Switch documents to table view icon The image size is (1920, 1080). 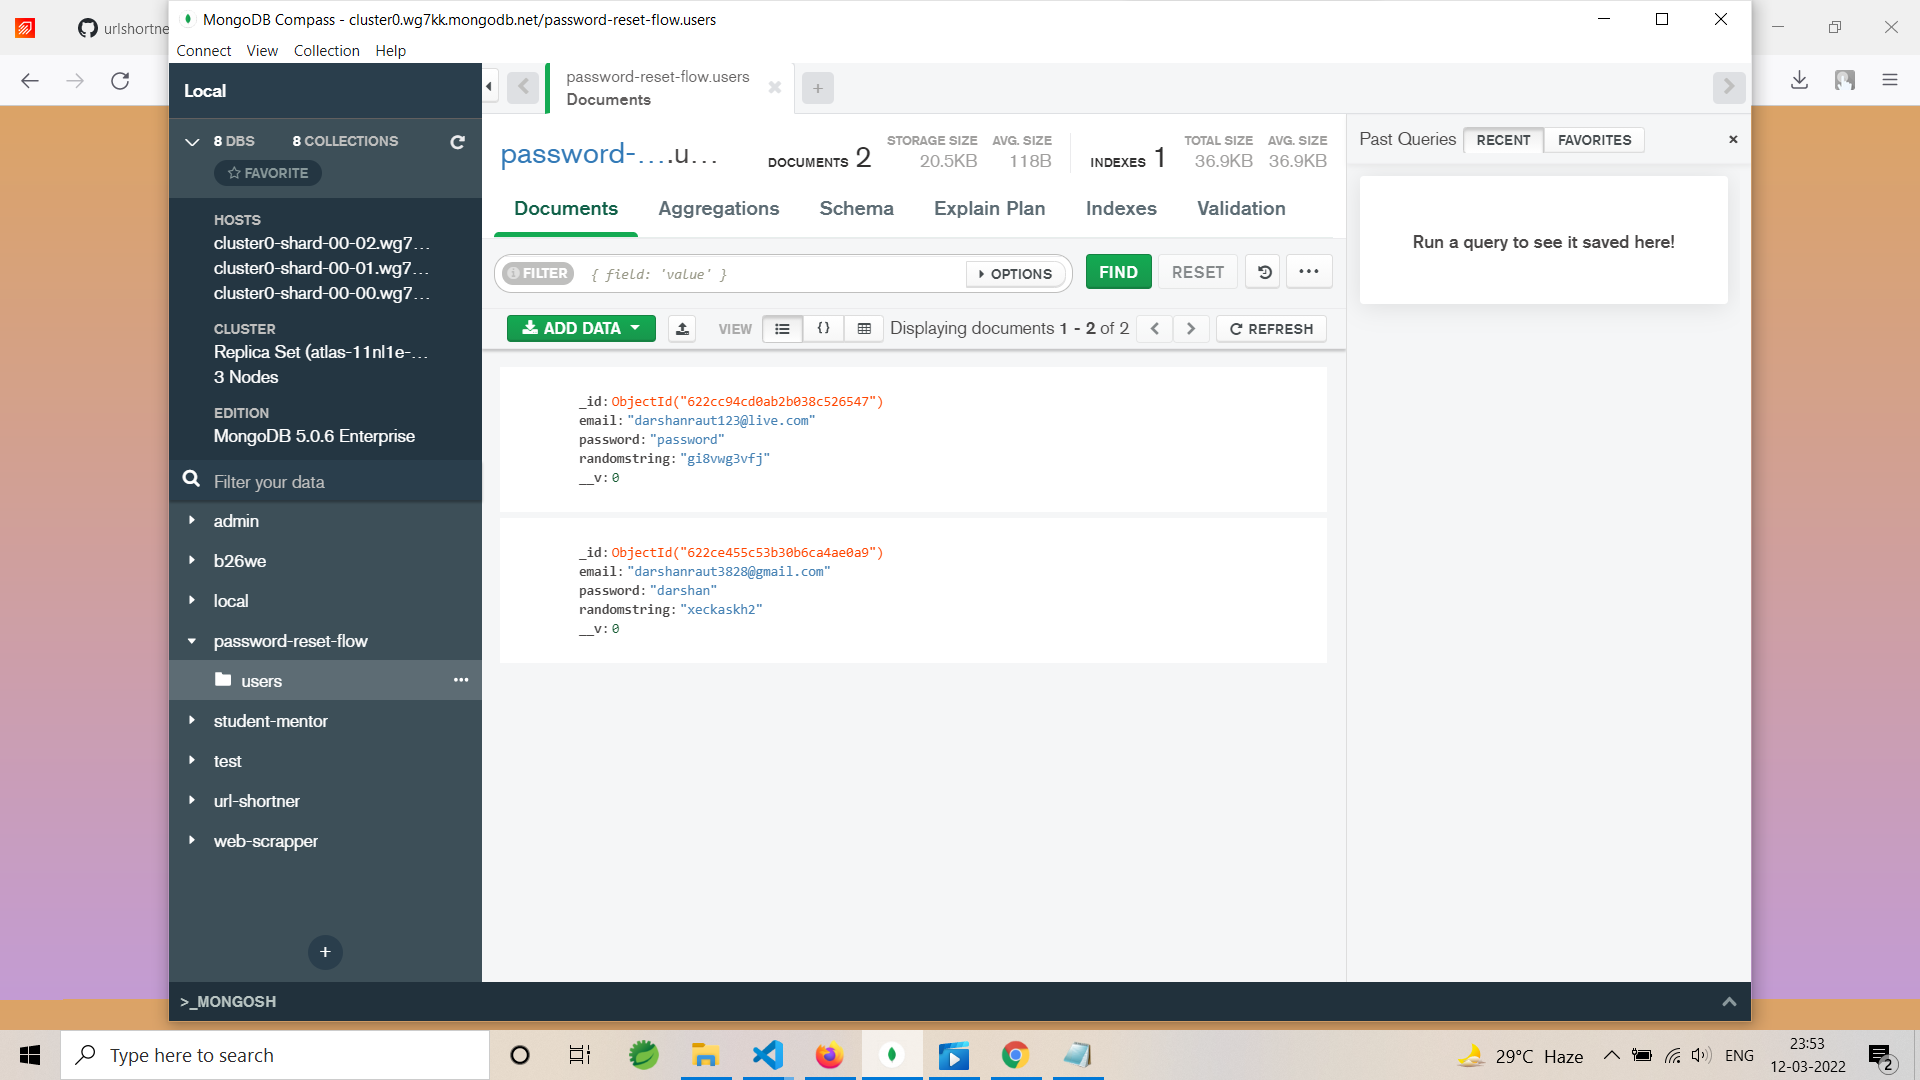coord(863,328)
